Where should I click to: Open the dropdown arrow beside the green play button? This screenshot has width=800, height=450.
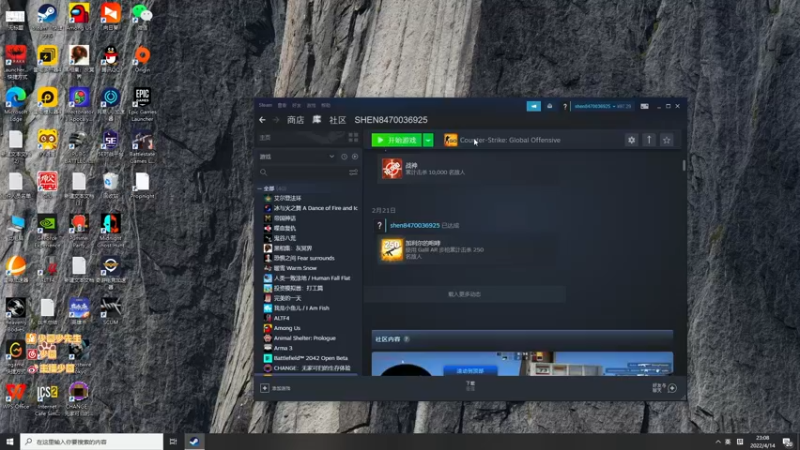point(428,140)
